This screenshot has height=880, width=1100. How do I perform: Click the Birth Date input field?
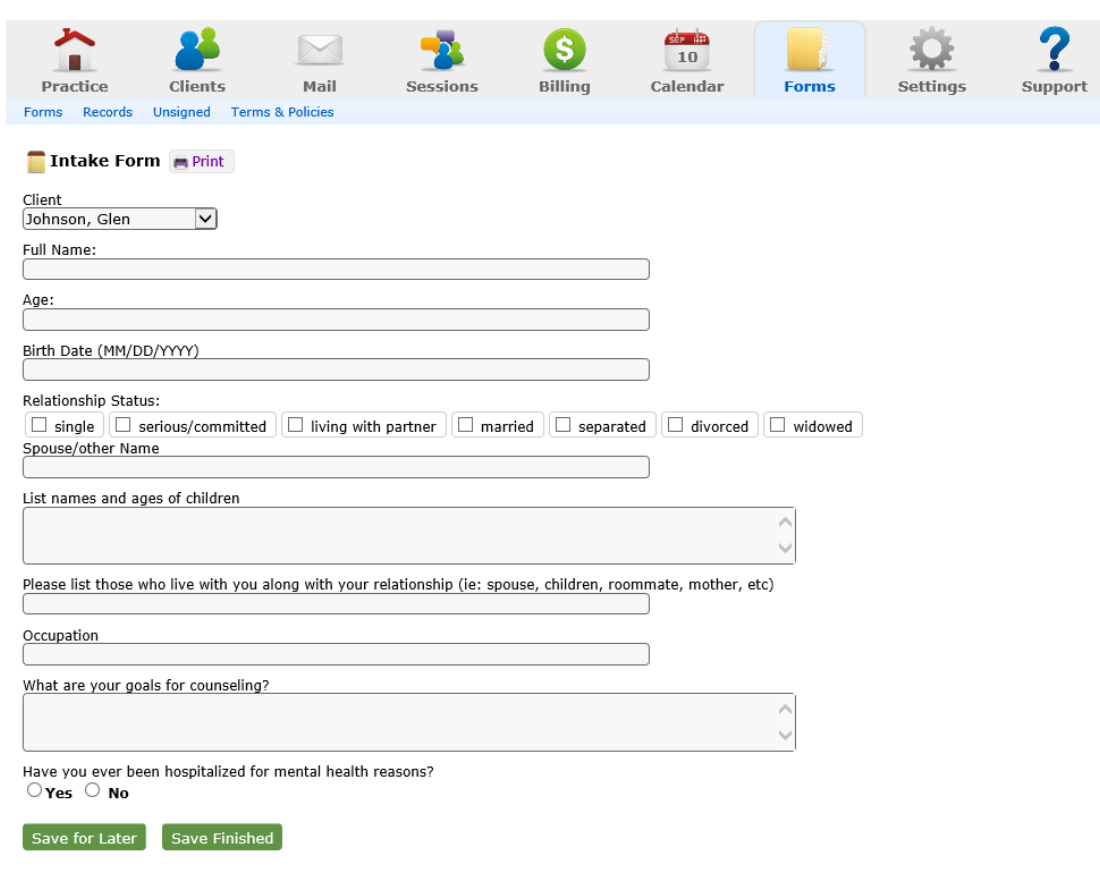pos(336,370)
